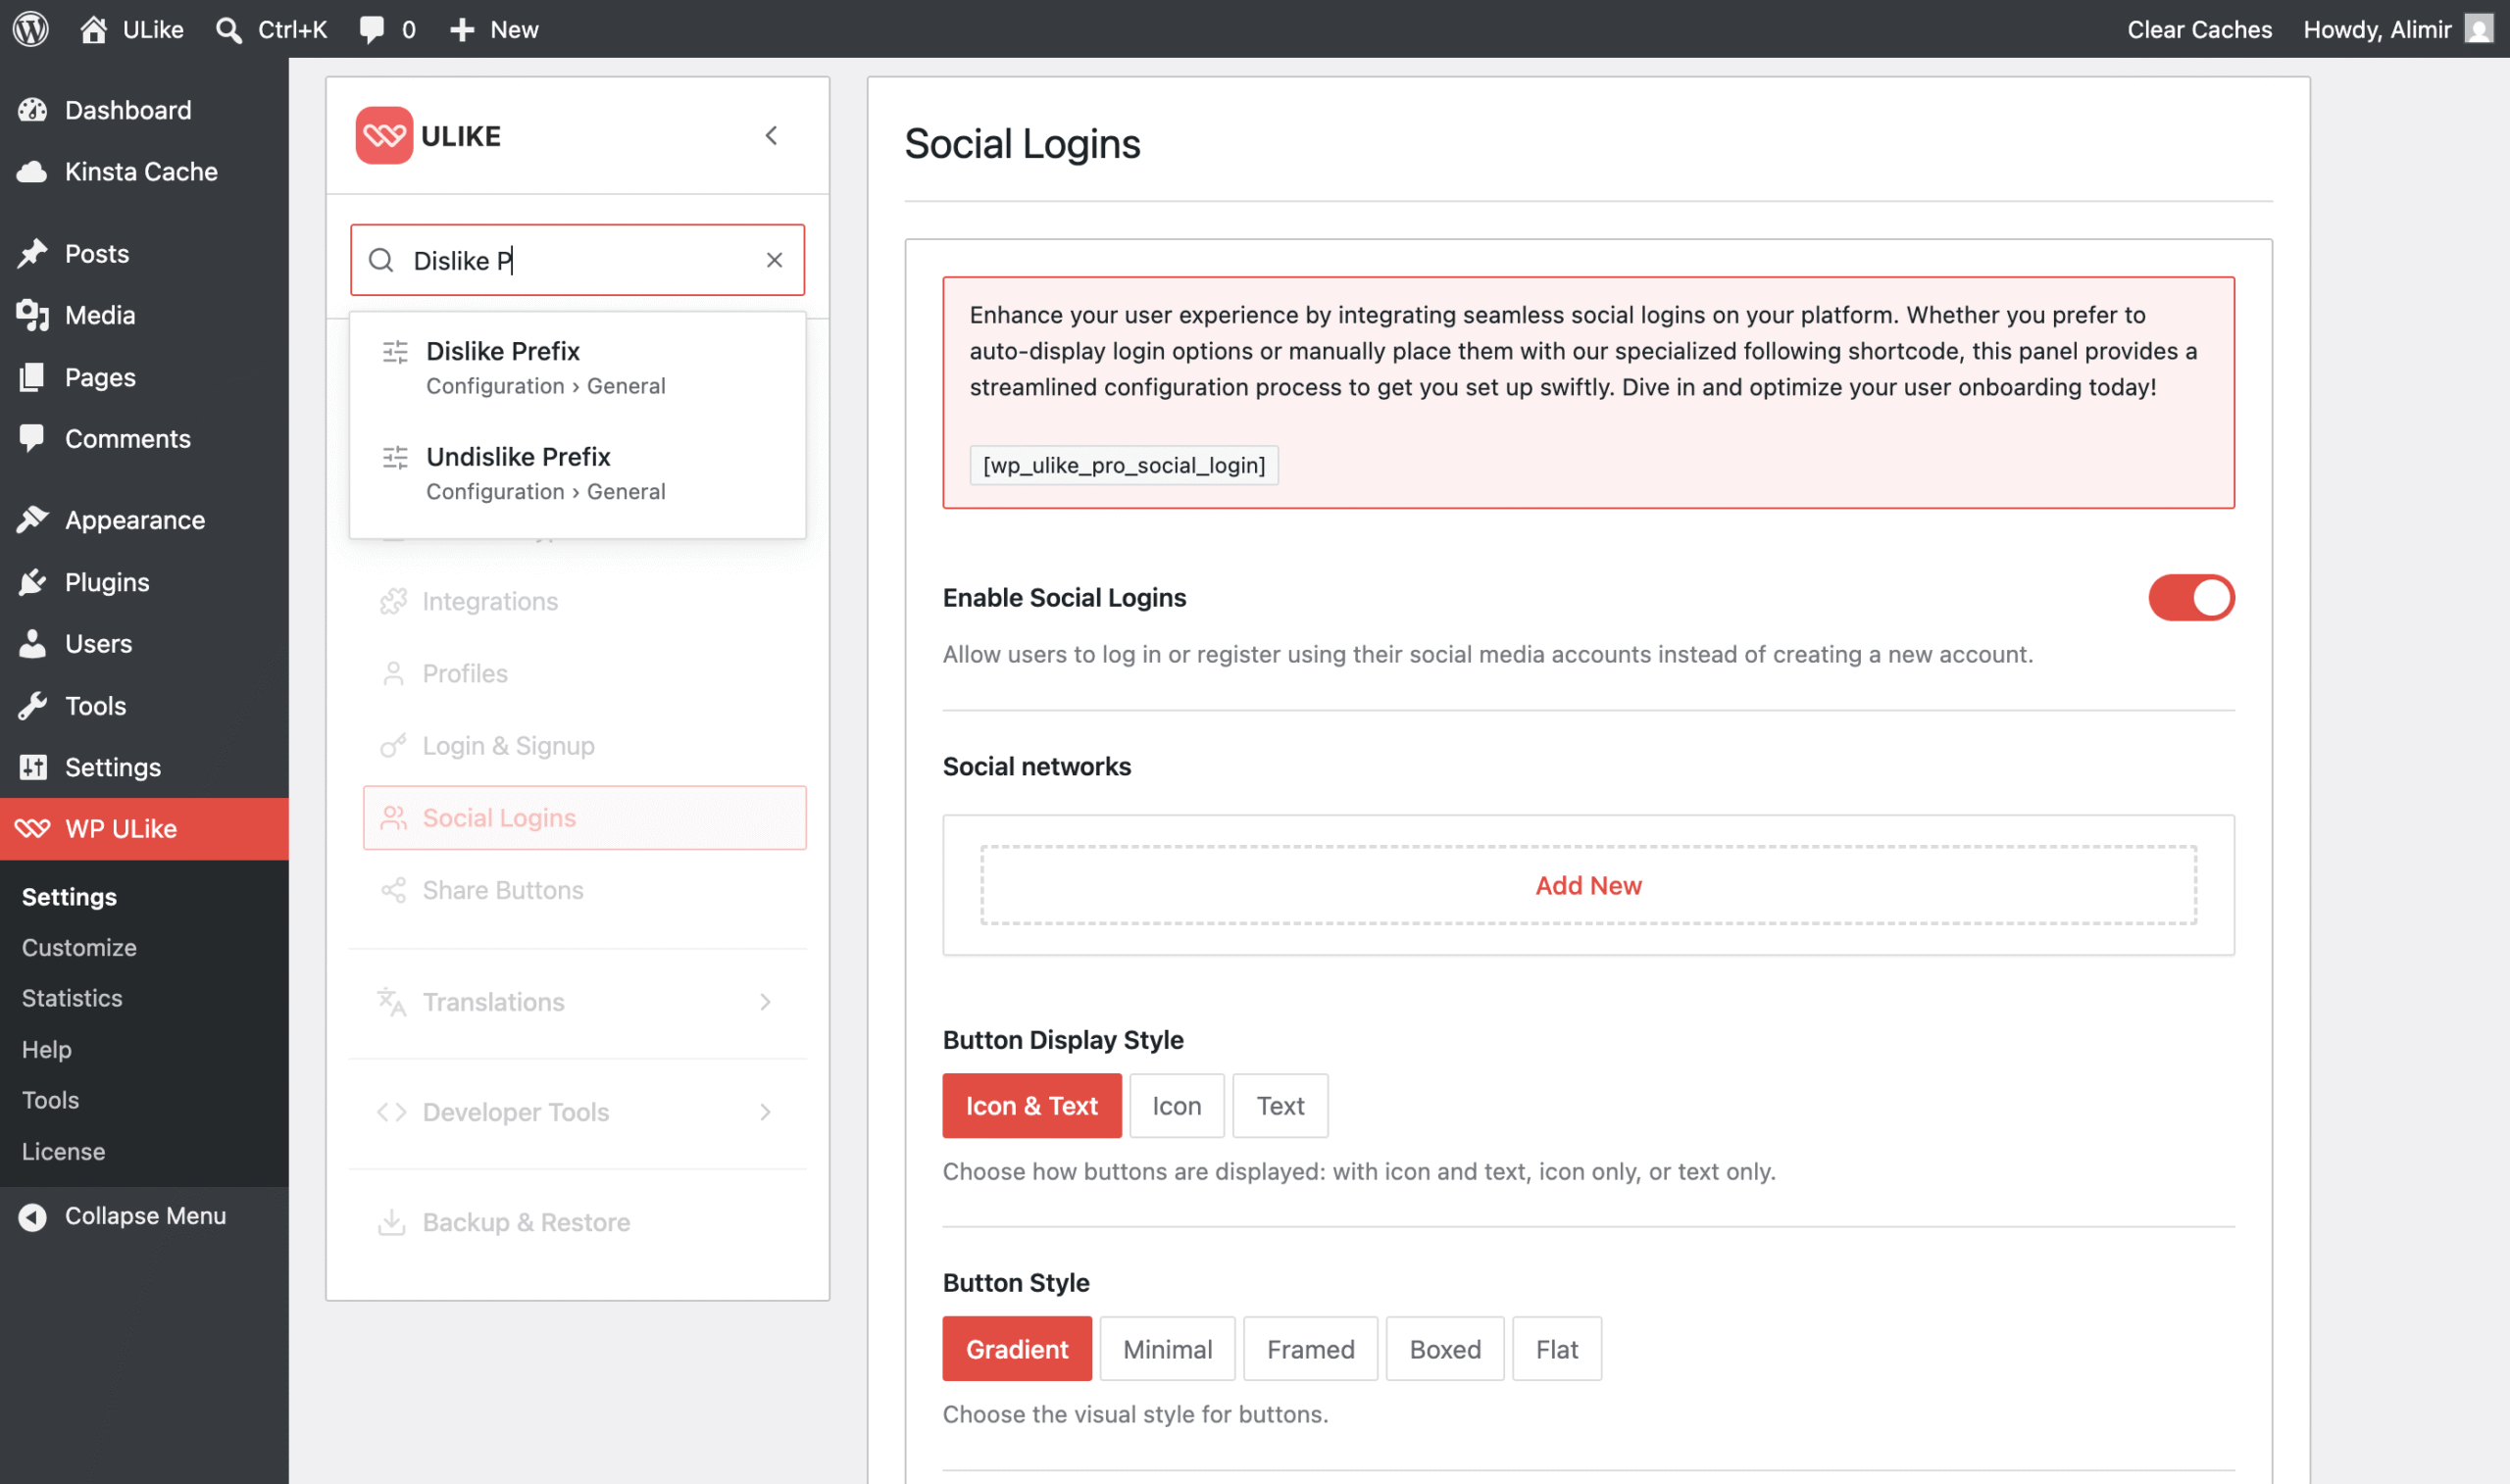2510x1484 pixels.
Task: Open Integrations settings section
Action: coord(585,601)
